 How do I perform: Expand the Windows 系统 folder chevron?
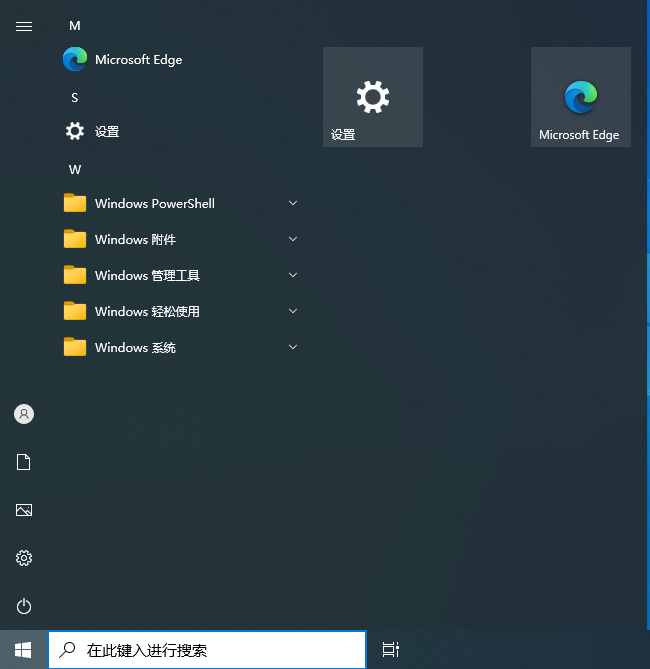293,347
